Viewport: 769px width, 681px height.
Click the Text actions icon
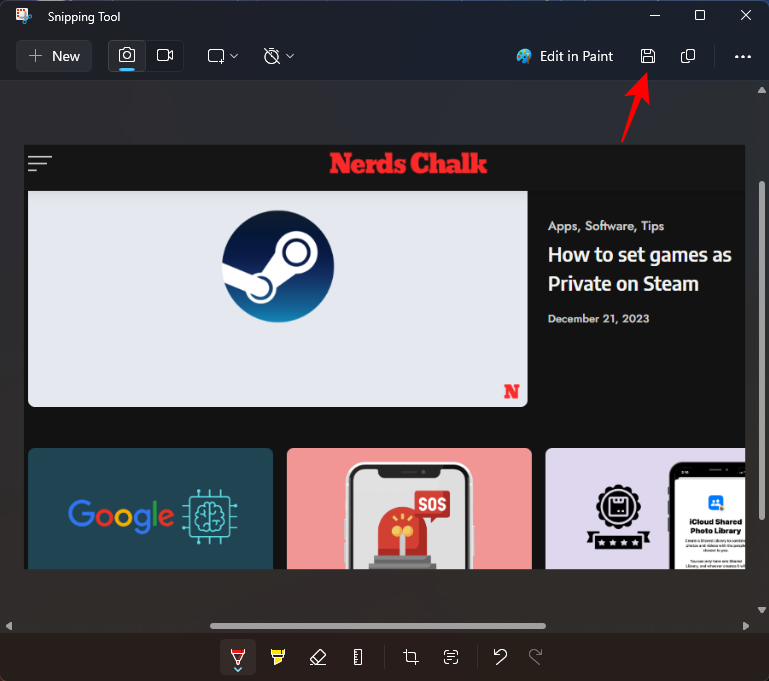click(x=451, y=657)
